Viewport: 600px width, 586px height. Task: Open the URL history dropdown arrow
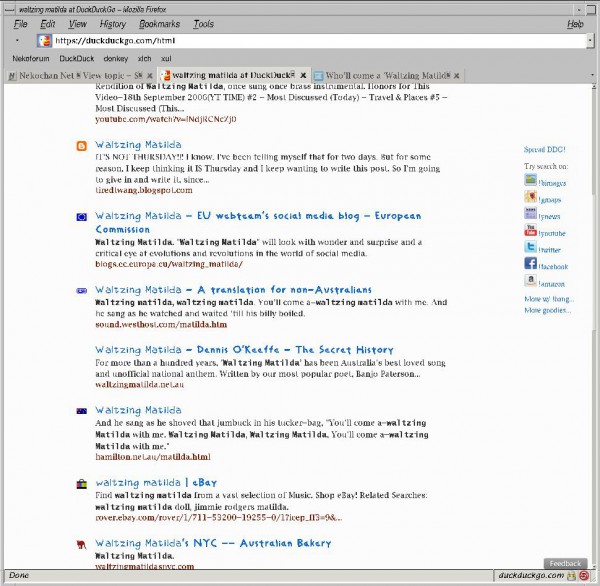click(590, 40)
